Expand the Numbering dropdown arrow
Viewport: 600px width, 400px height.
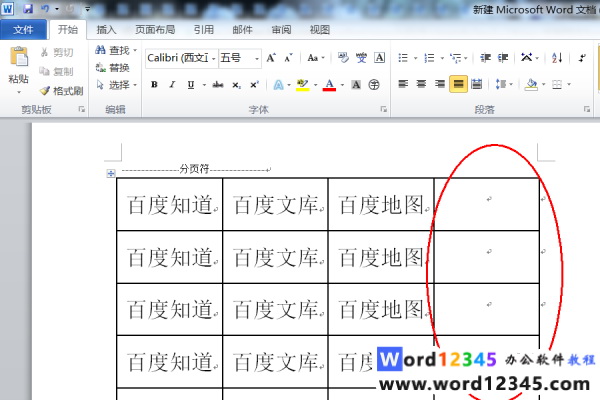(x=442, y=59)
